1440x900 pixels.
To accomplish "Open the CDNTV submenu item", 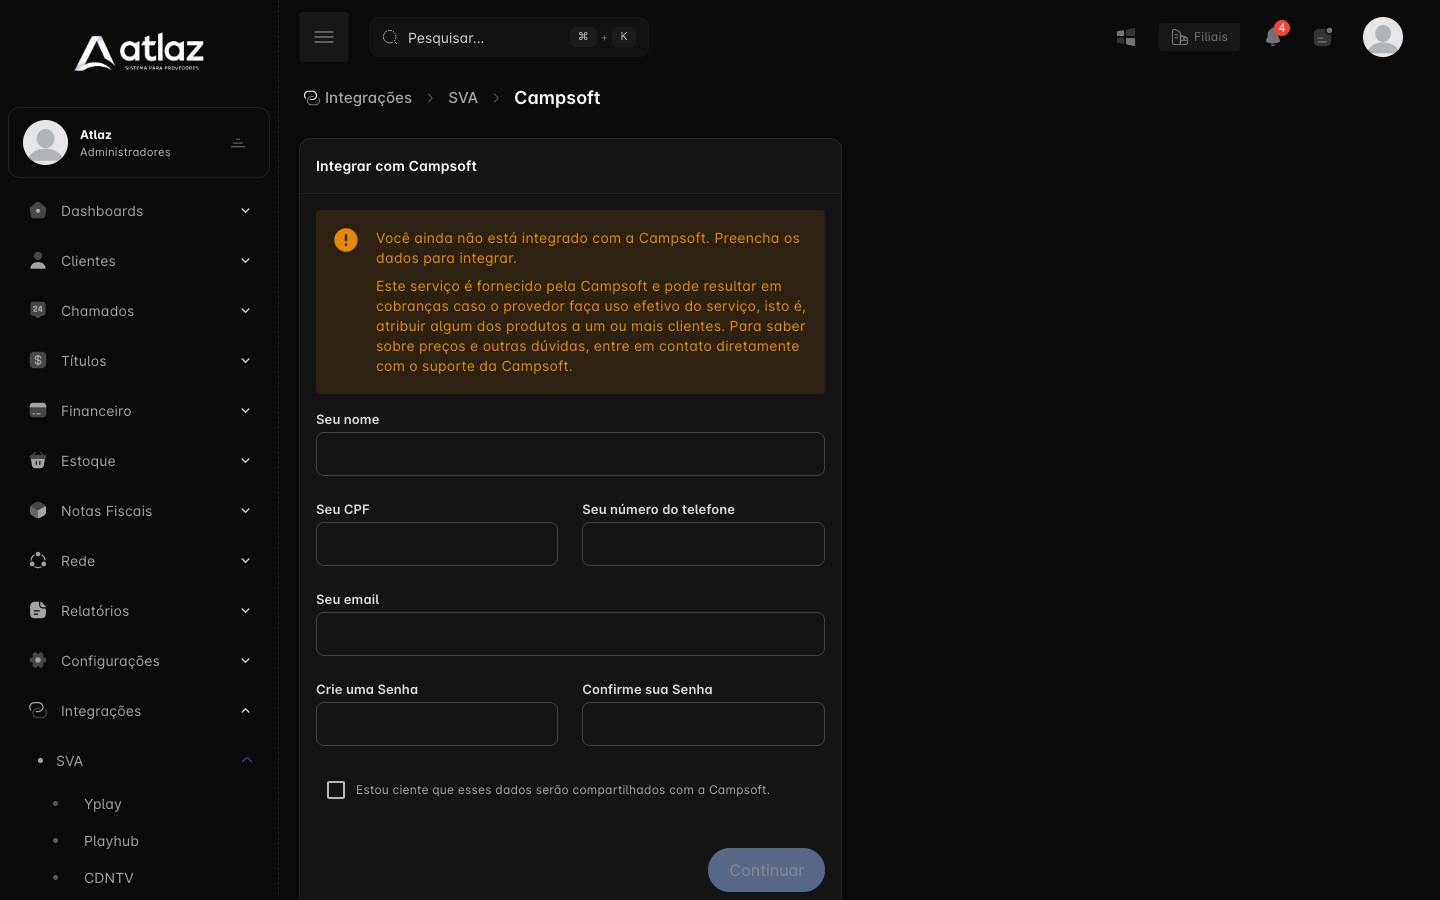I will pyautogui.click(x=109, y=878).
